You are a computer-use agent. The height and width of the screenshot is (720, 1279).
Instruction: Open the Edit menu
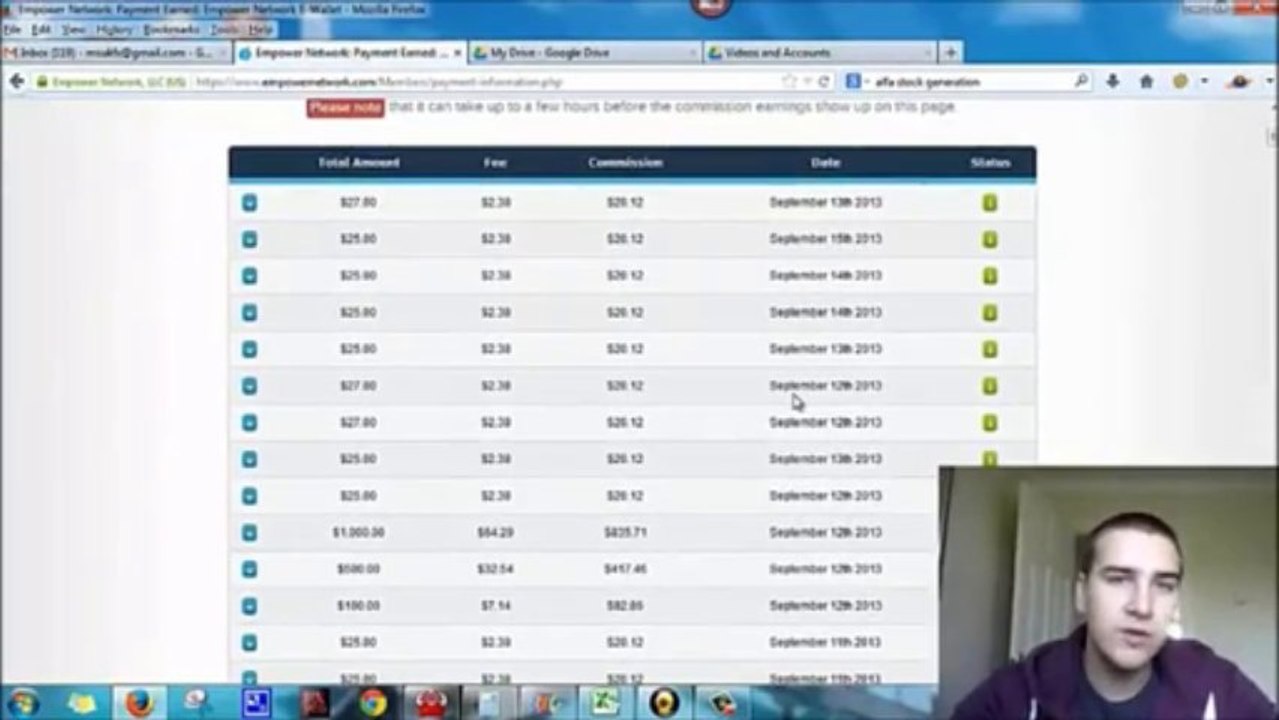click(x=41, y=30)
